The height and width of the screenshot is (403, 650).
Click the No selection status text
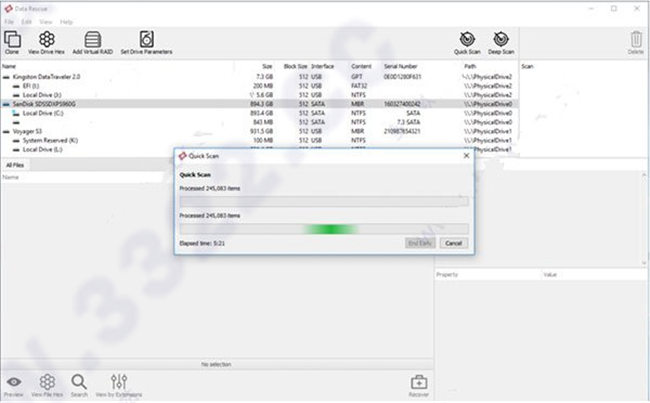pos(216,364)
